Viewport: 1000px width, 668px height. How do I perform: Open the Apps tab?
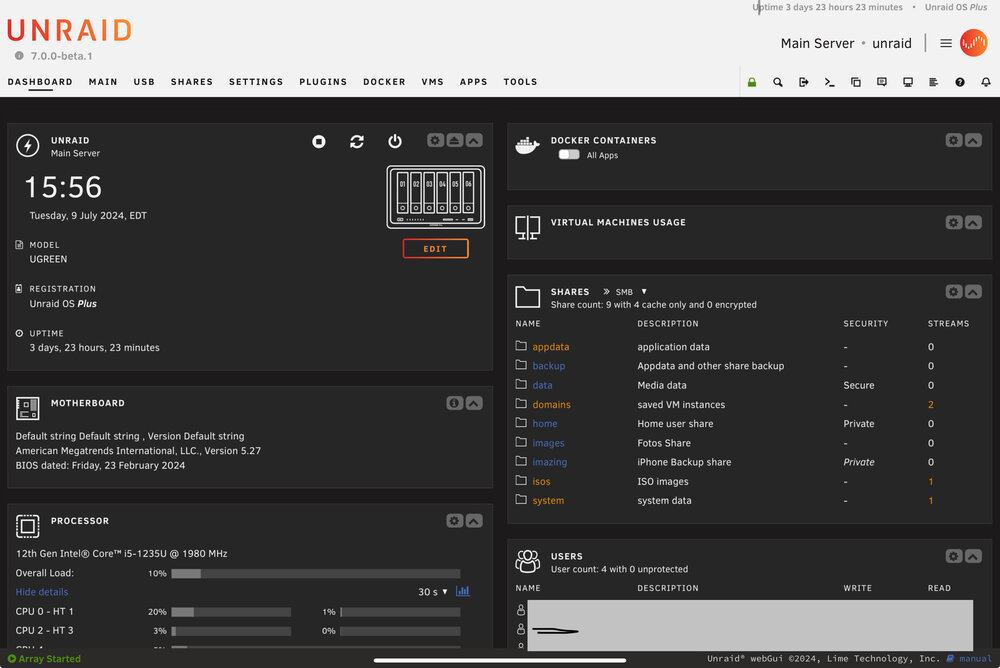coord(474,82)
